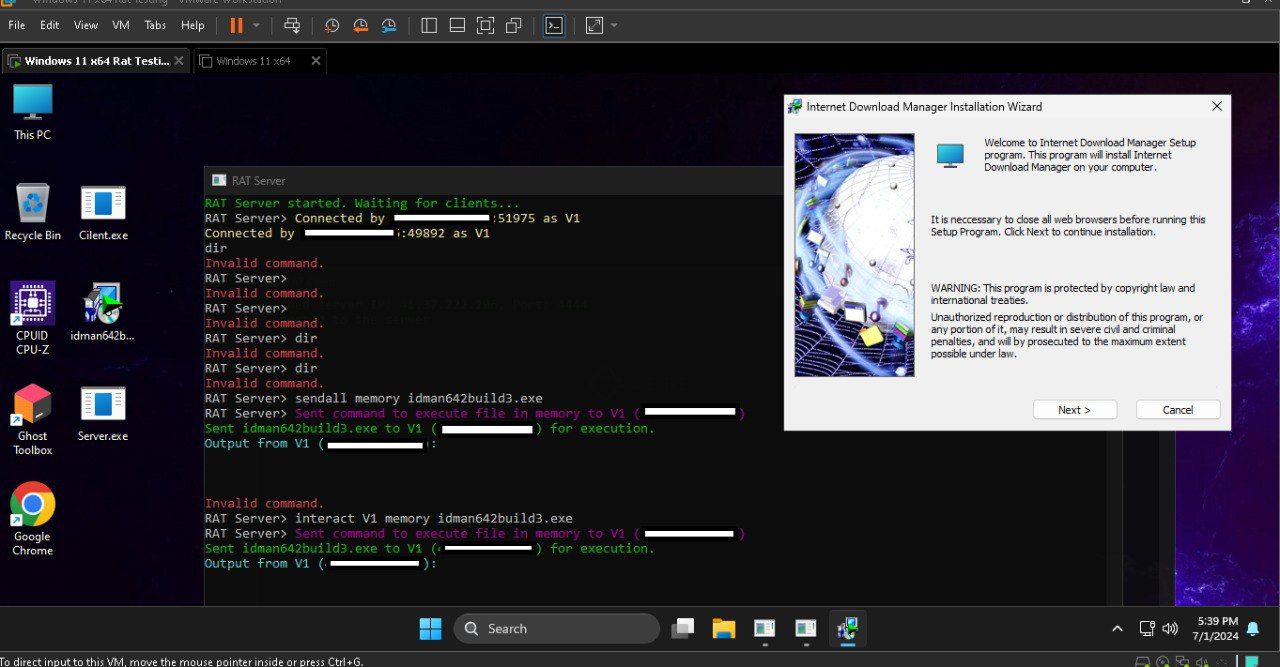This screenshot has height=667, width=1280.
Task: Open the power options dropdown arrow
Action: click(x=256, y=25)
